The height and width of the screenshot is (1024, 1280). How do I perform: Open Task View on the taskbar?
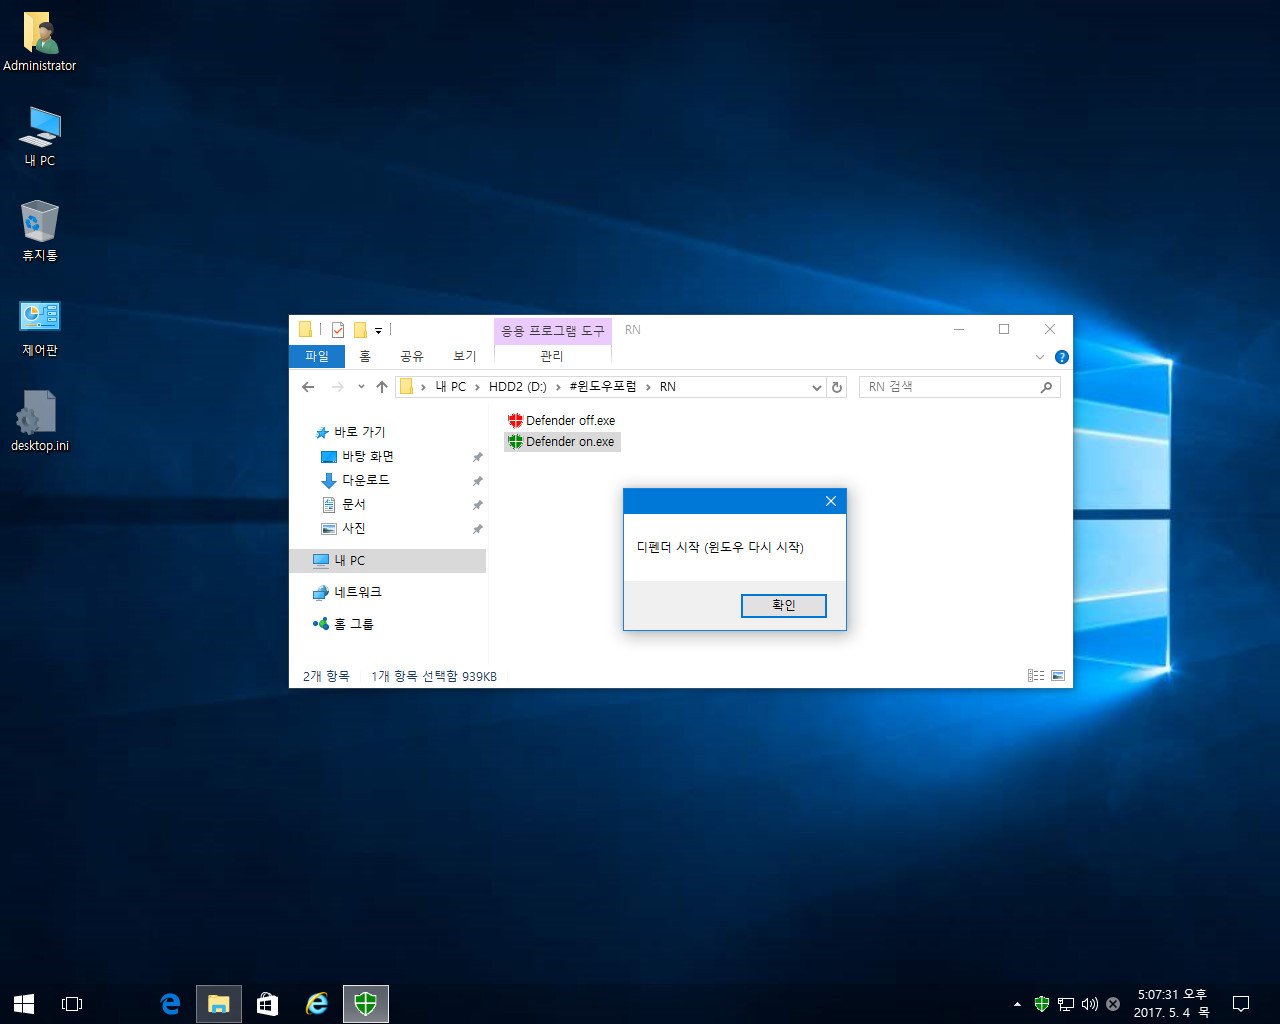click(x=72, y=1004)
